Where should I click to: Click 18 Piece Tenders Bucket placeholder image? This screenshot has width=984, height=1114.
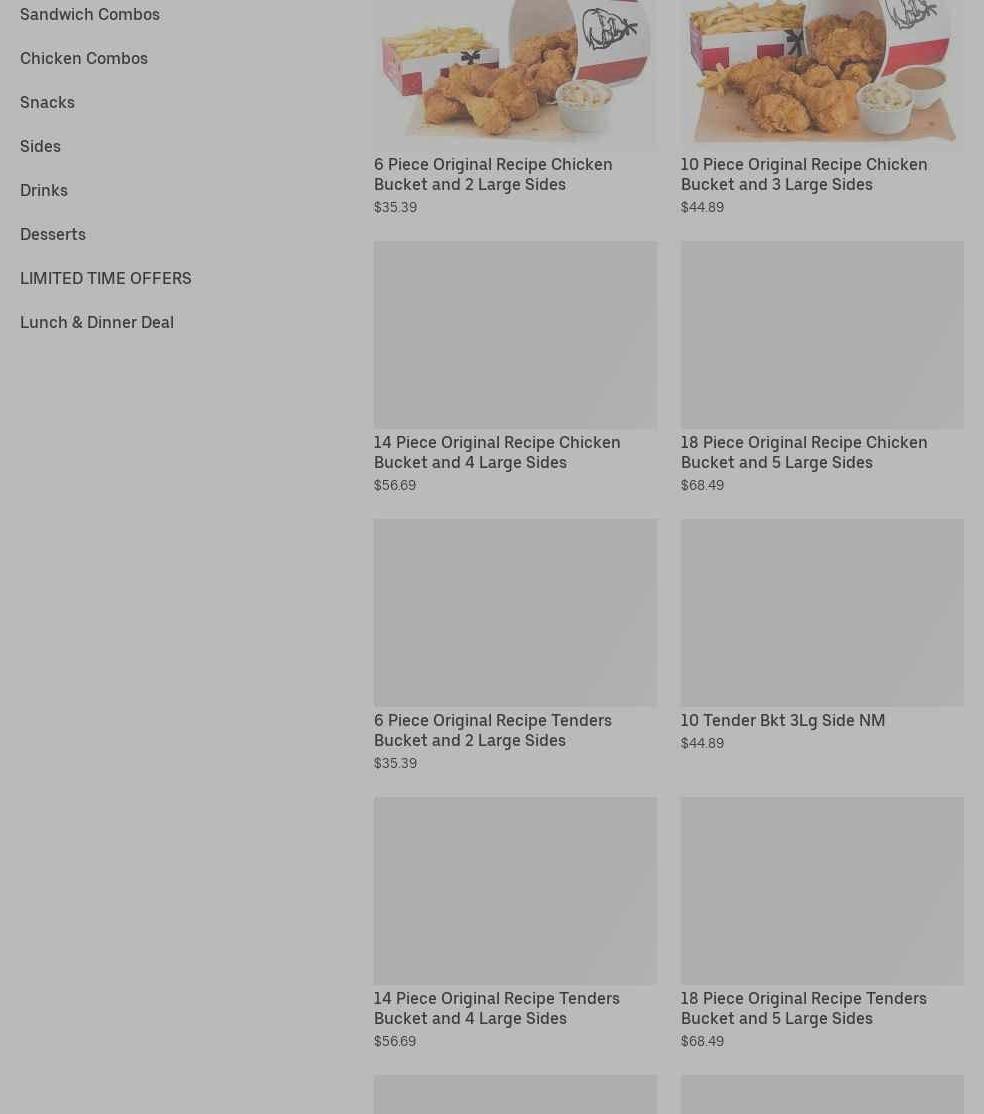tap(822, 890)
